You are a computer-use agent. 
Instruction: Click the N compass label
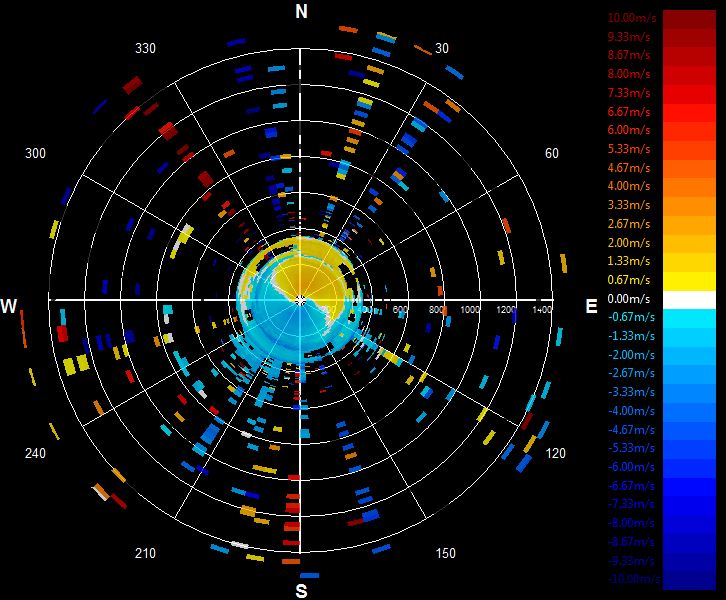point(301,11)
